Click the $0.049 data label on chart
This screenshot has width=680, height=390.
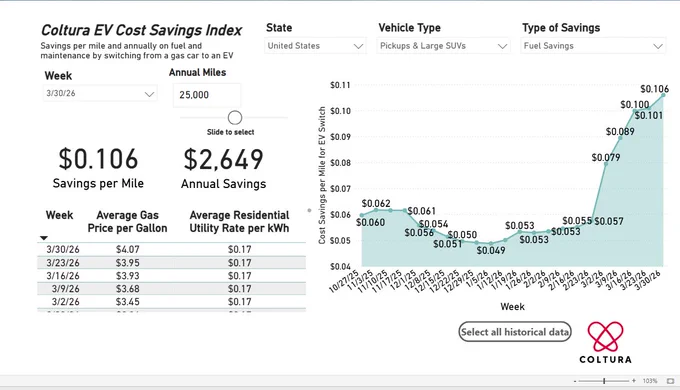tap(490, 251)
